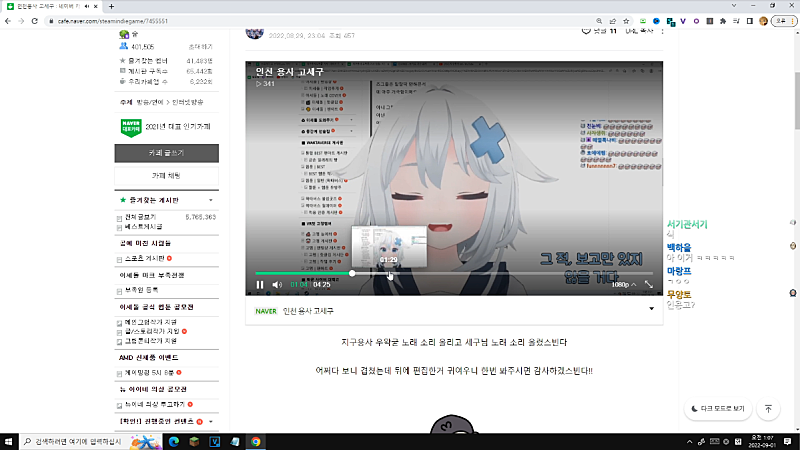Viewport: 800px width, 450px height.
Task: Open the 1080p video quality selector
Action: click(x=623, y=284)
